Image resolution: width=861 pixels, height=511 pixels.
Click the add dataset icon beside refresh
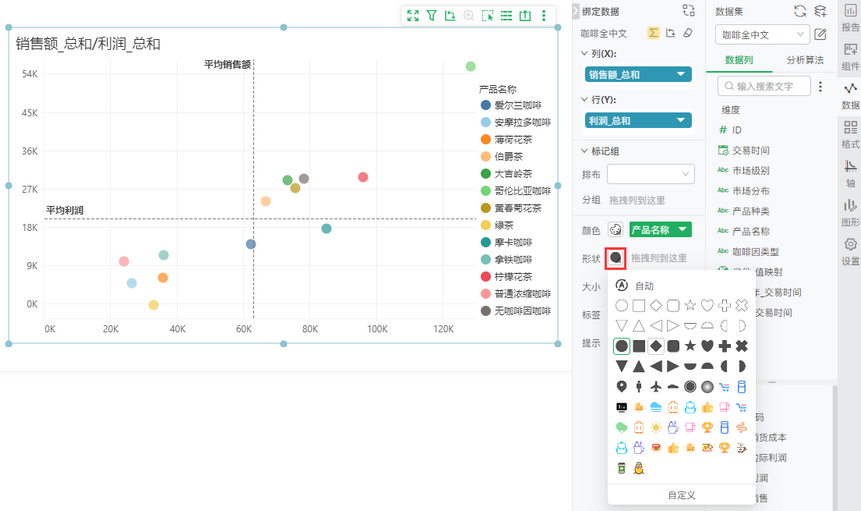point(820,10)
